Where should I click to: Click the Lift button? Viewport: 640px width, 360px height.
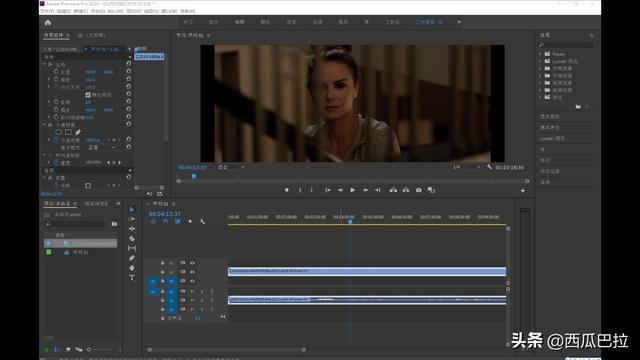393,190
